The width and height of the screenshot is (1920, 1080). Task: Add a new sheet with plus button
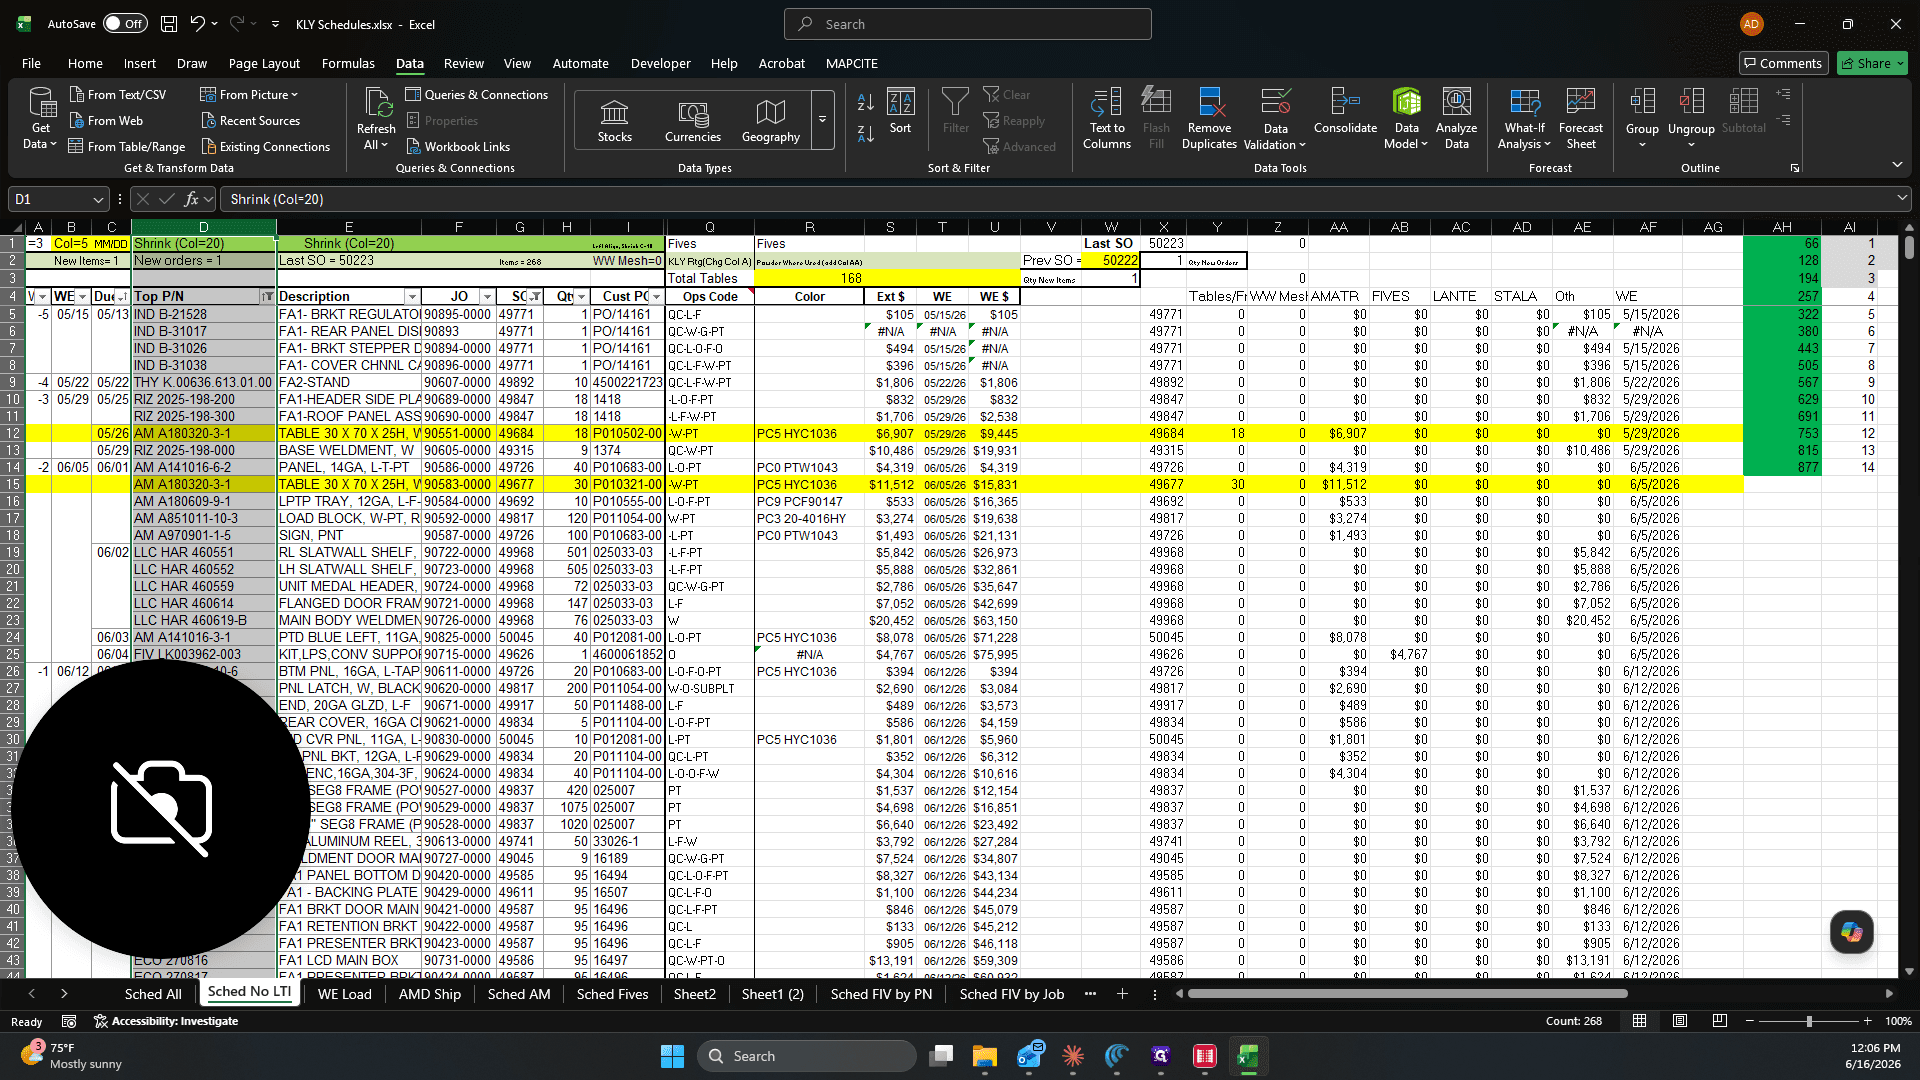[x=1122, y=994]
